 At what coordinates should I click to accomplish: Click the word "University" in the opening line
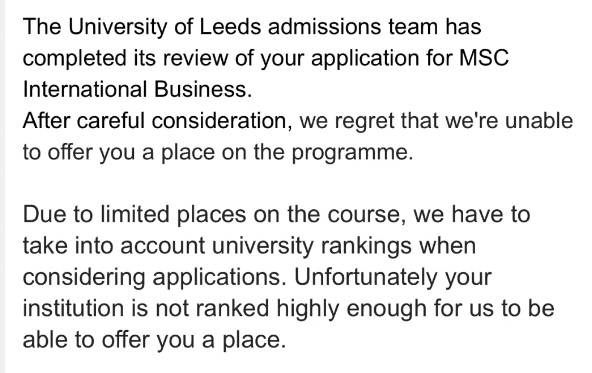[117, 28]
